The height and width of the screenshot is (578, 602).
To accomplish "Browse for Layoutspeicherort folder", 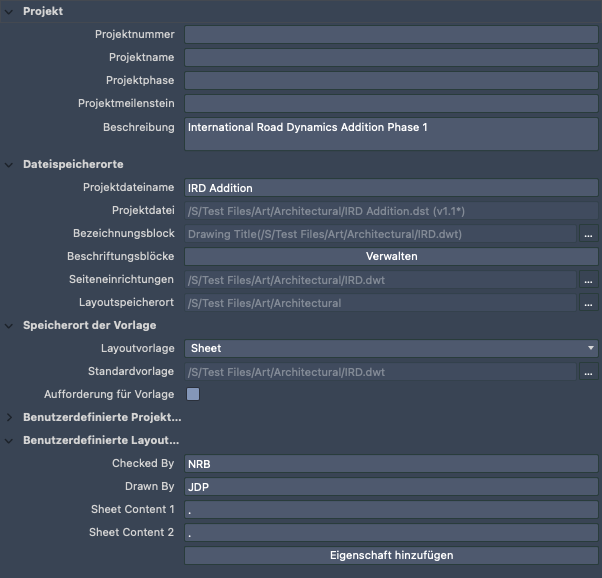I will click(589, 303).
